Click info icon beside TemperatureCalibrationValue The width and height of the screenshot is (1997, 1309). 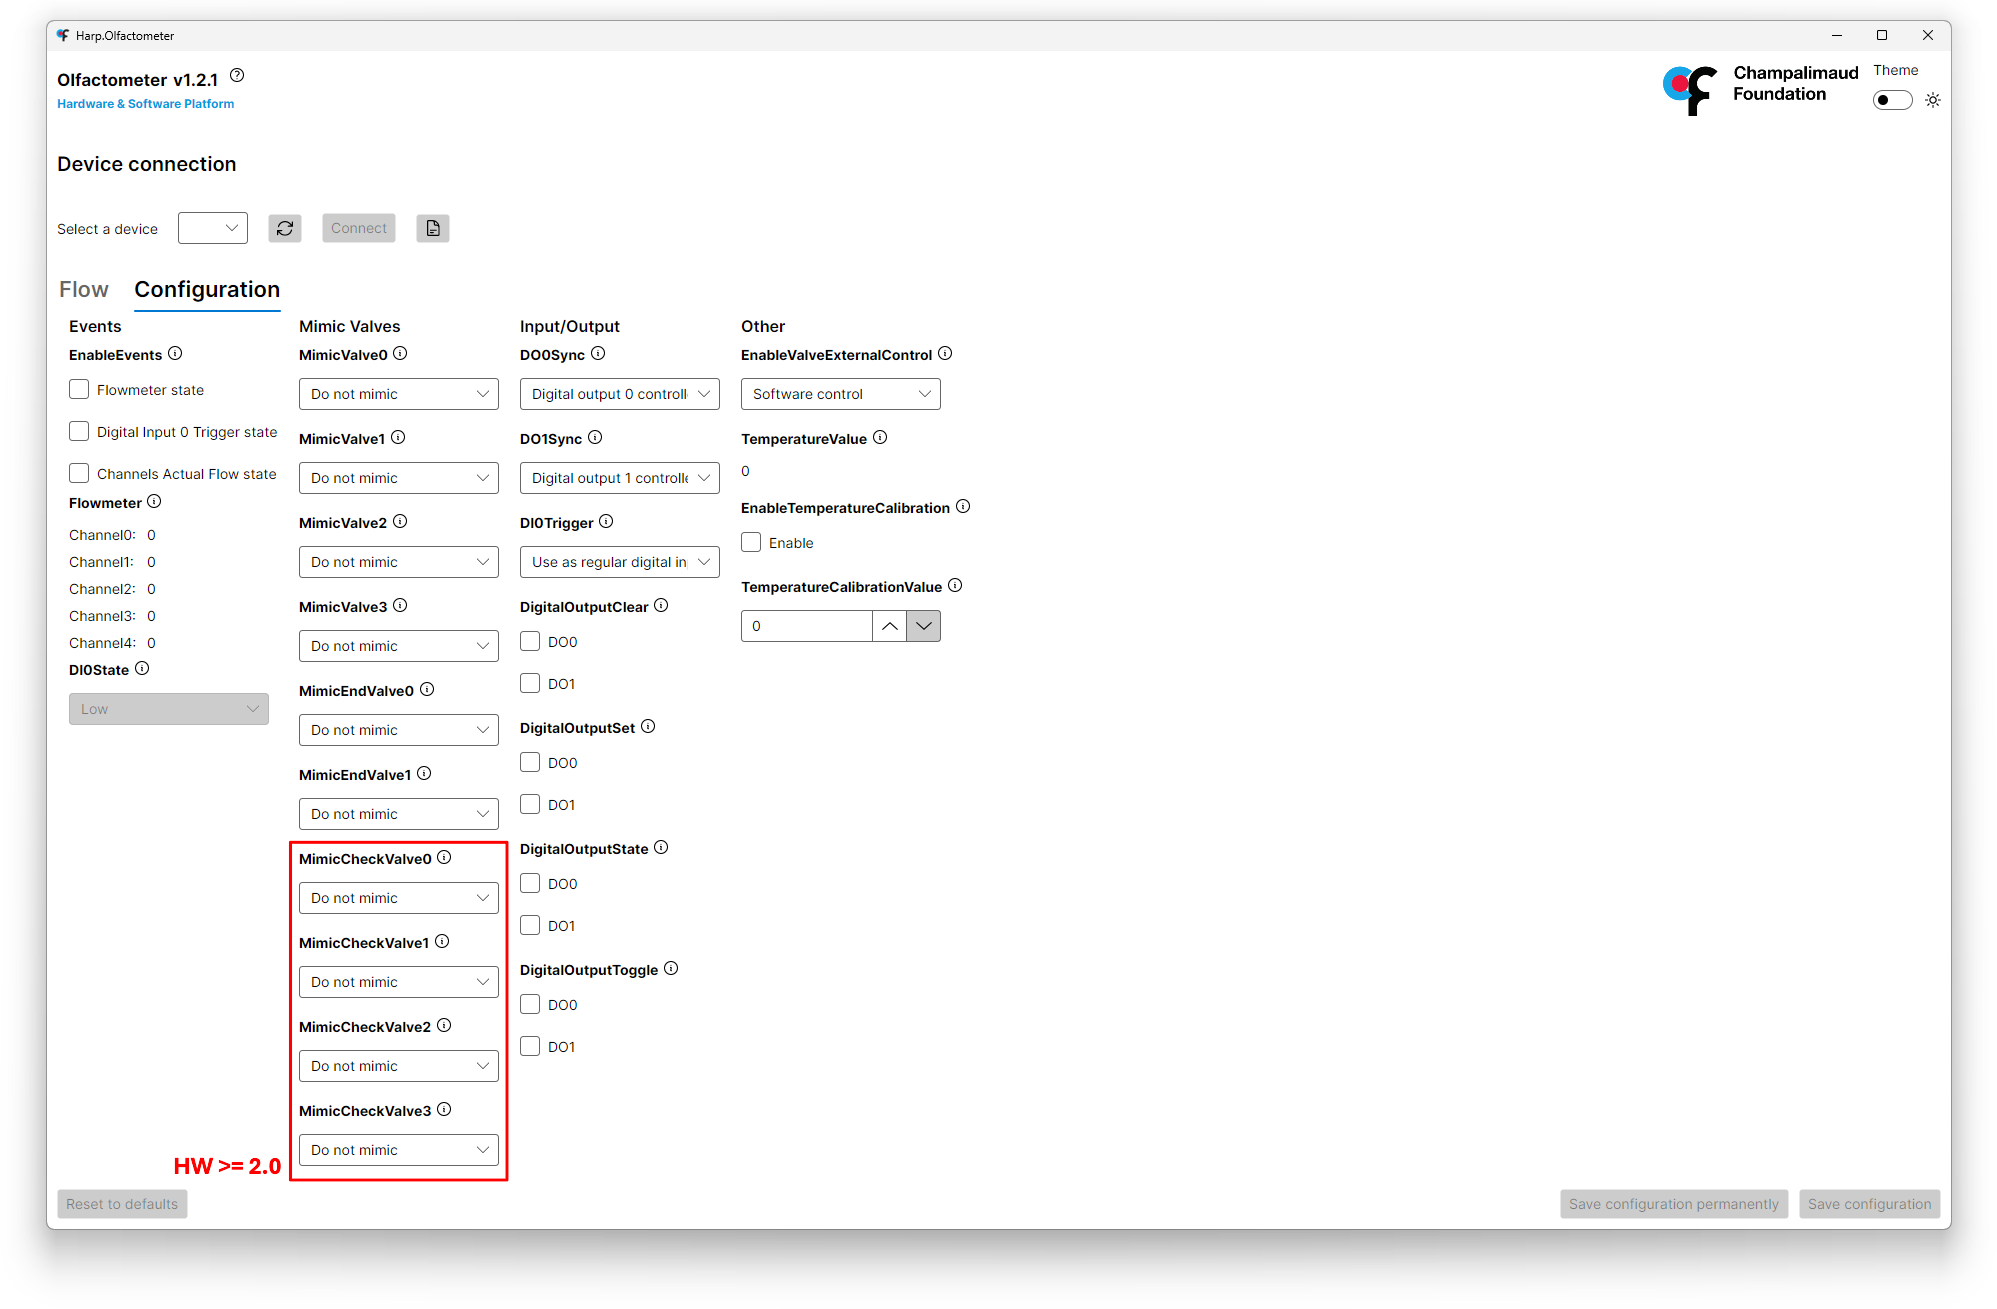point(955,586)
